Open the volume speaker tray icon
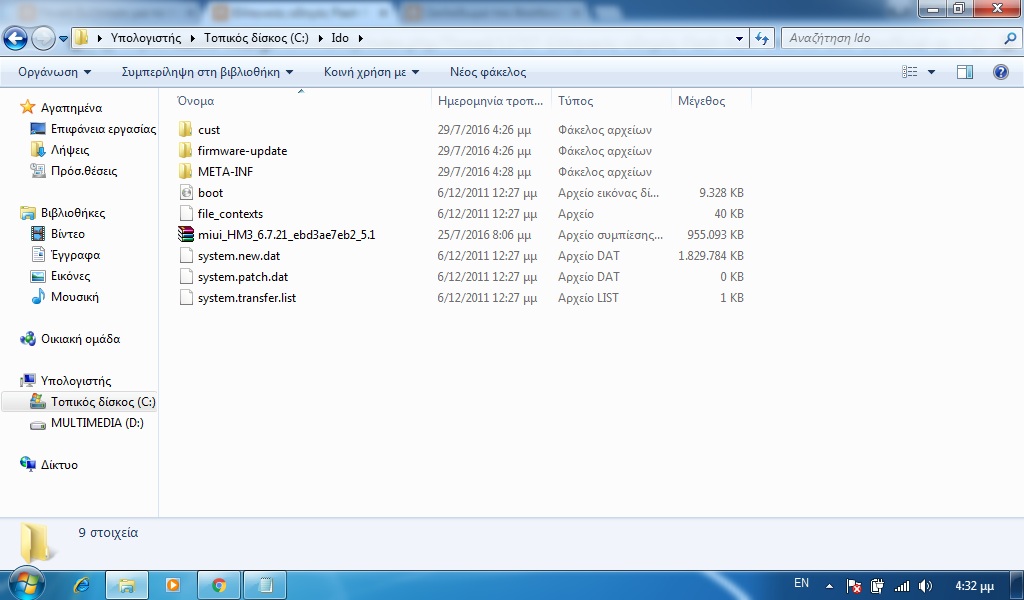 pyautogui.click(x=925, y=586)
